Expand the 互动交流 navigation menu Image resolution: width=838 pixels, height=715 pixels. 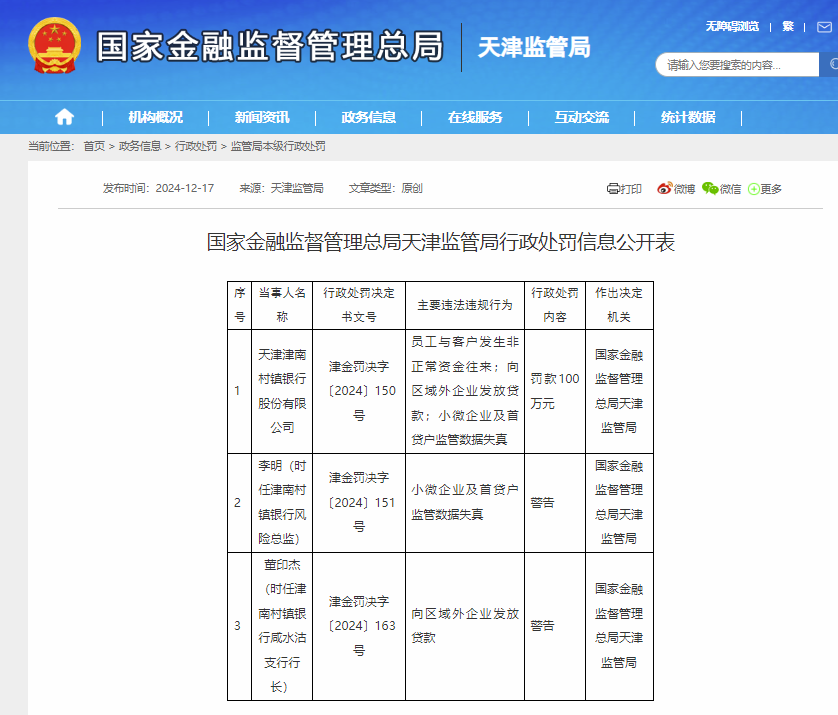click(581, 117)
